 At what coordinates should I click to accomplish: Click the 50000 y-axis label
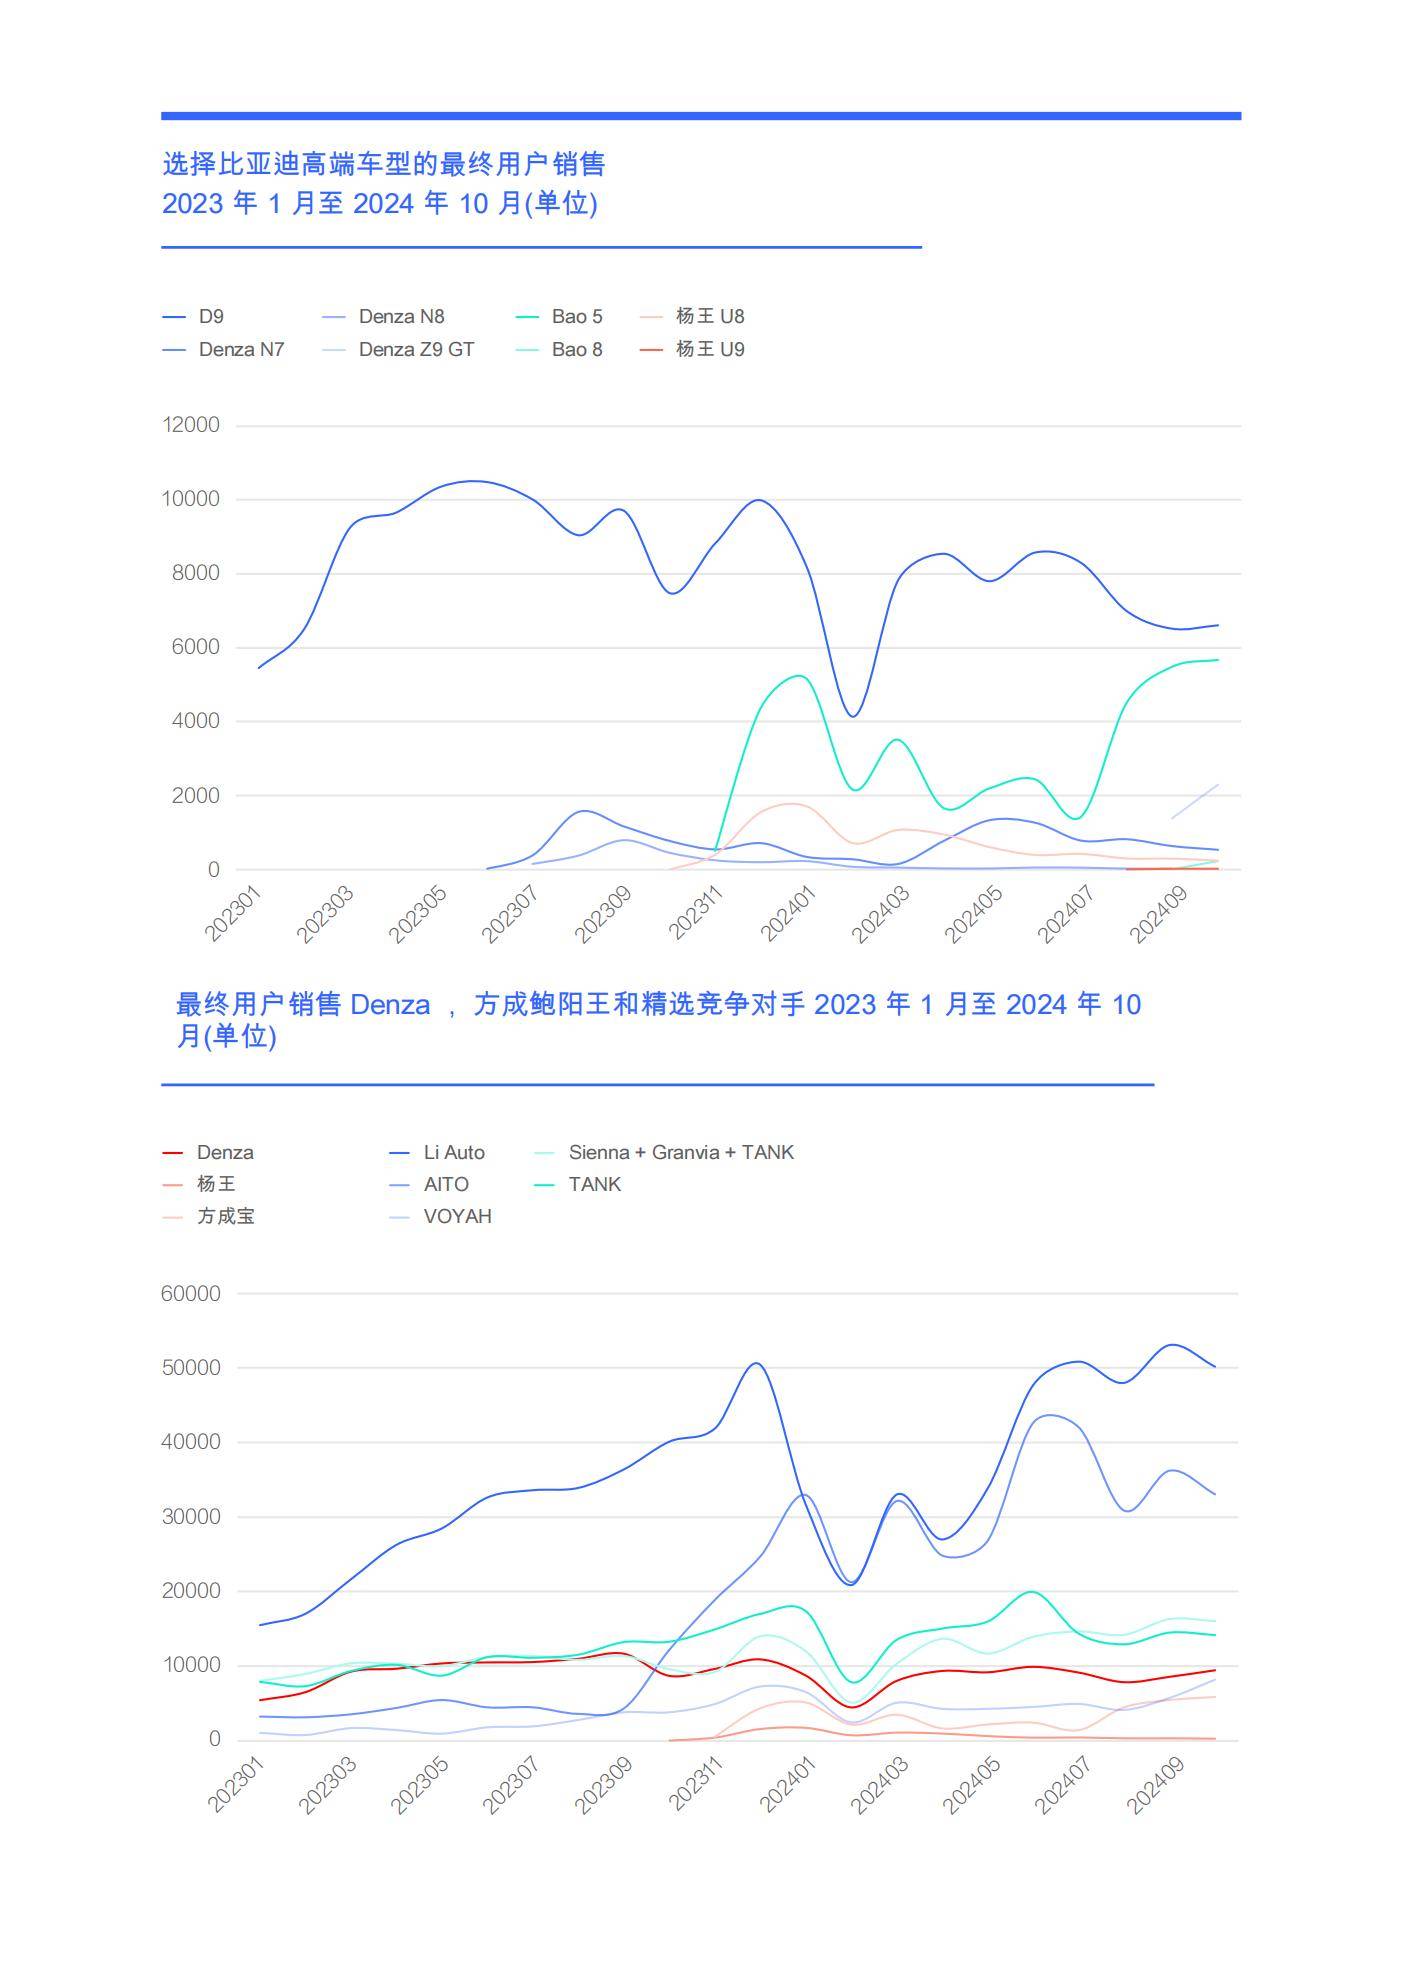[x=191, y=1368]
